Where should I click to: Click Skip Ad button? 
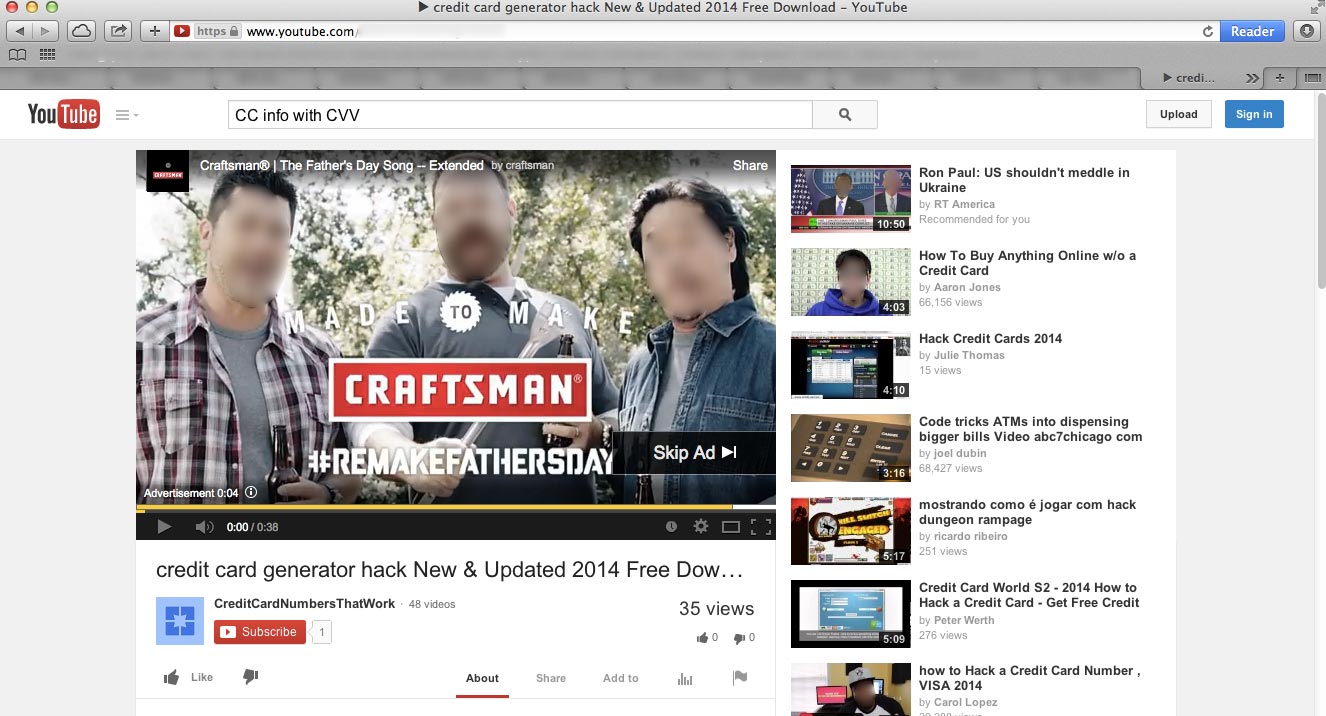point(695,453)
